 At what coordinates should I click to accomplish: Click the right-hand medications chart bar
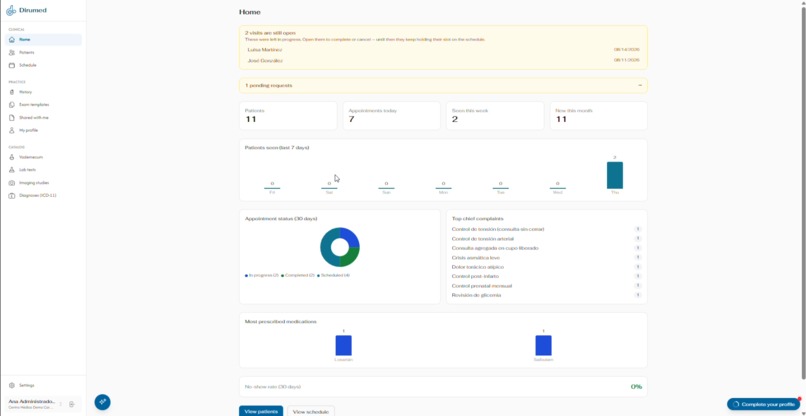coord(543,346)
